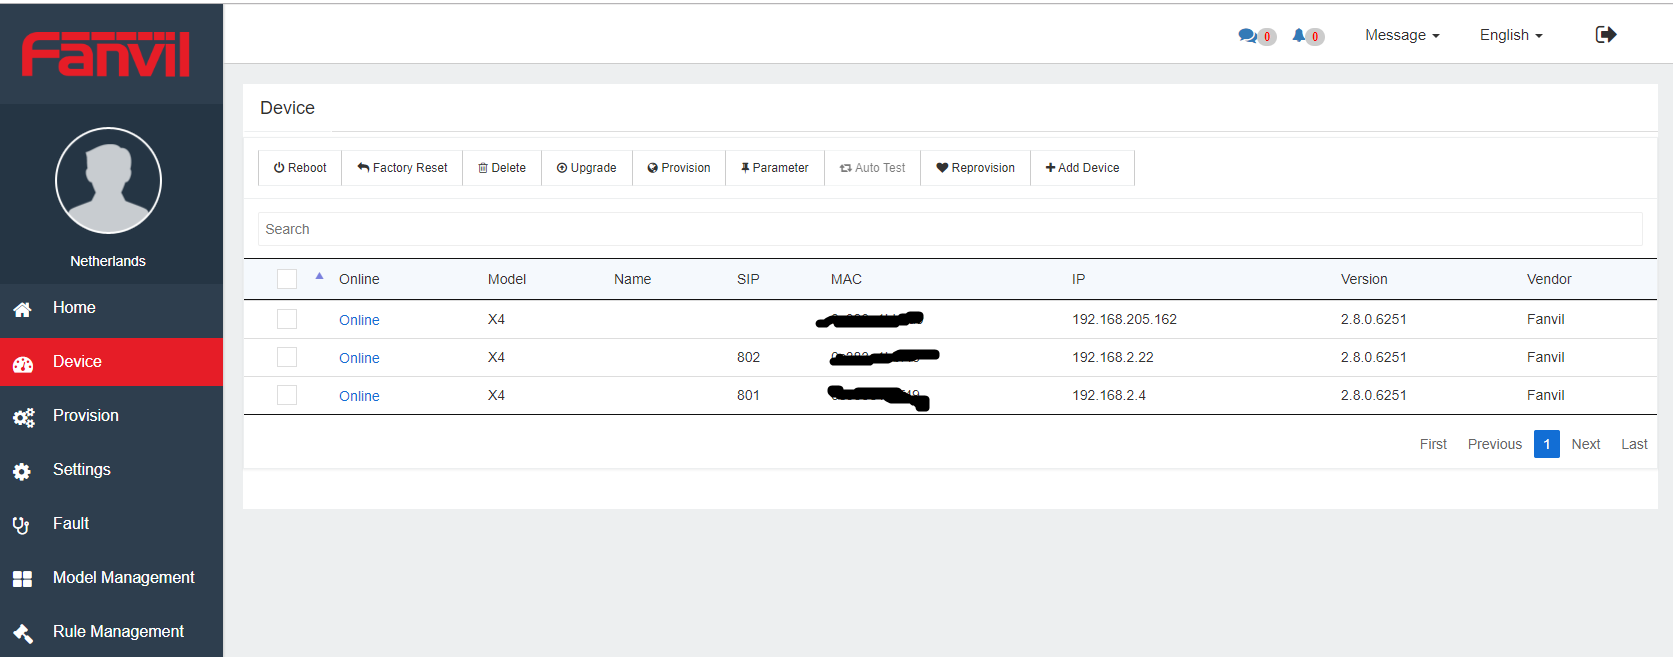Click the Provision gears icon

[x=23, y=417]
